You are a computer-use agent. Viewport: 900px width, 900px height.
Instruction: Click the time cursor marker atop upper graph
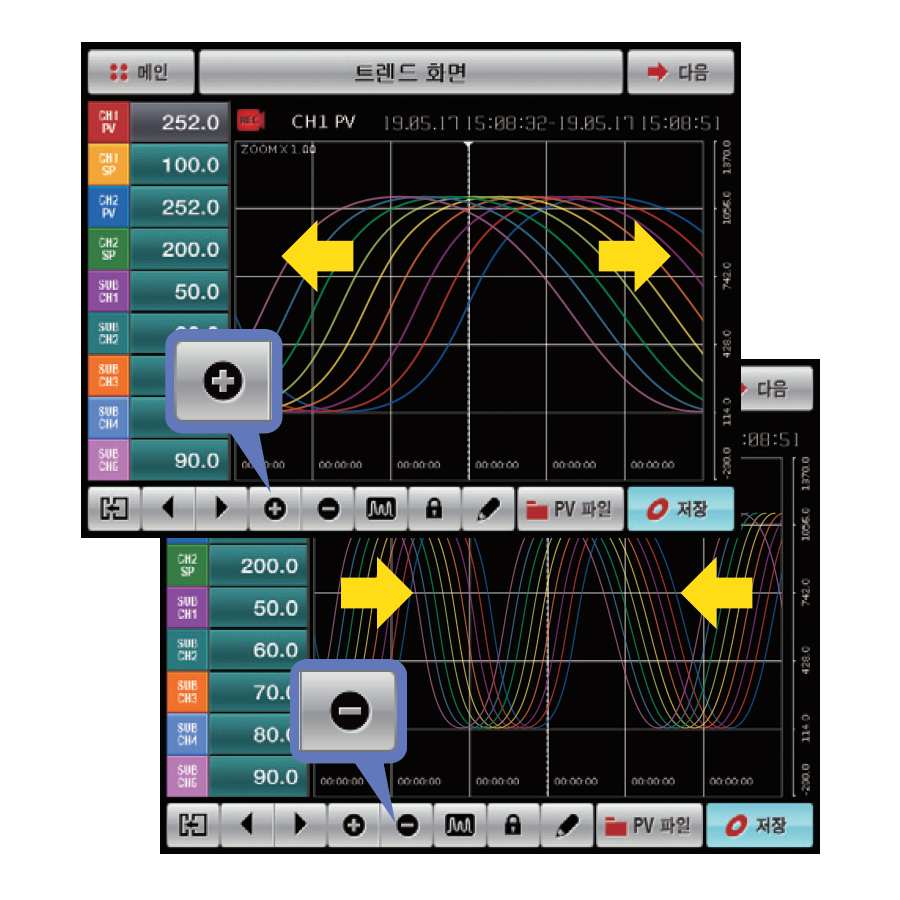468,145
